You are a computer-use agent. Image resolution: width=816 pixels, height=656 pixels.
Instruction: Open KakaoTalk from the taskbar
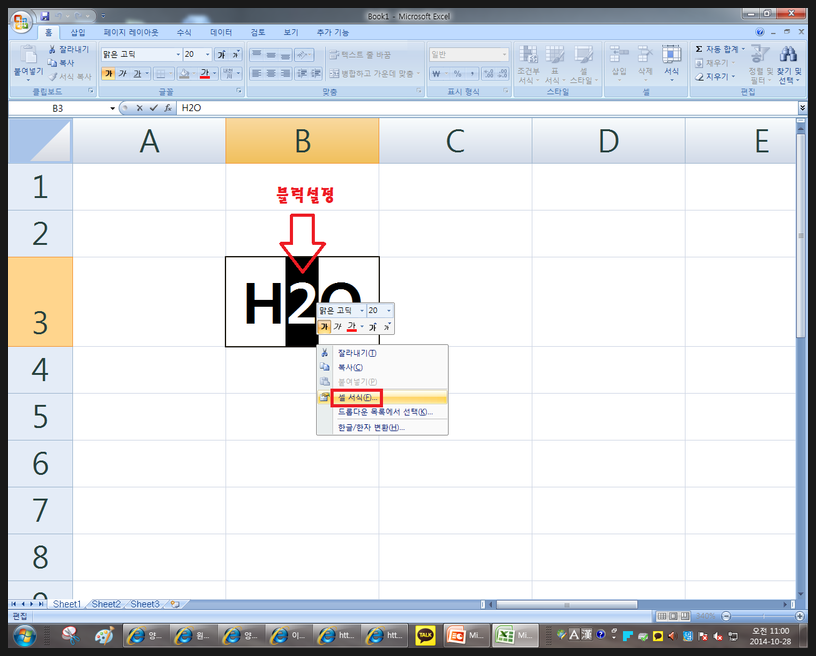[425, 636]
